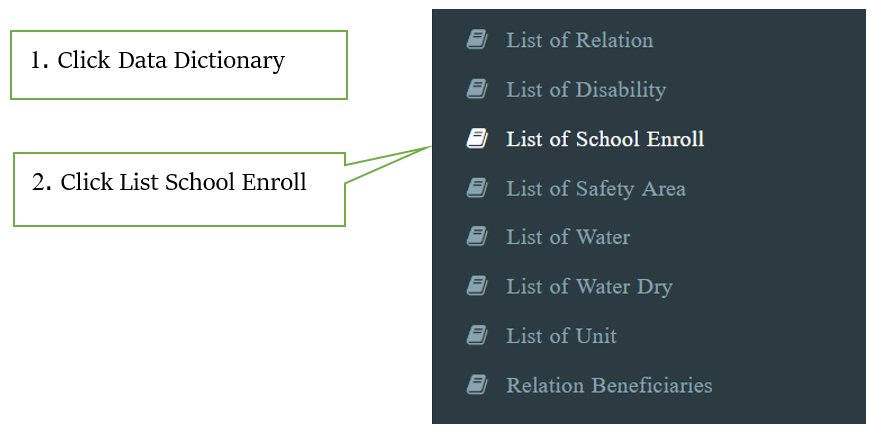The height and width of the screenshot is (431, 873).
Task: Click the book icon beside List of Water Dry
Action: (477, 286)
